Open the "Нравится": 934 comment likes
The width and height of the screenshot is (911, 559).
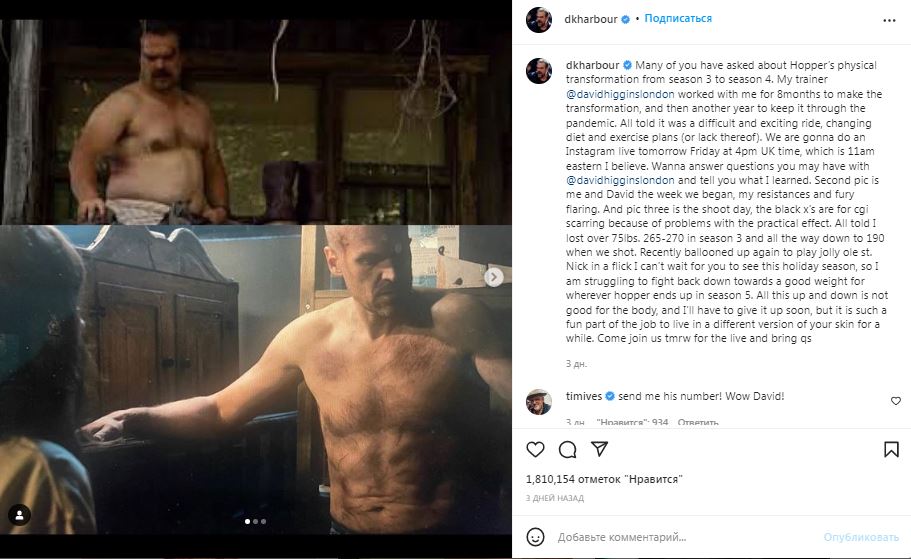click(x=632, y=422)
